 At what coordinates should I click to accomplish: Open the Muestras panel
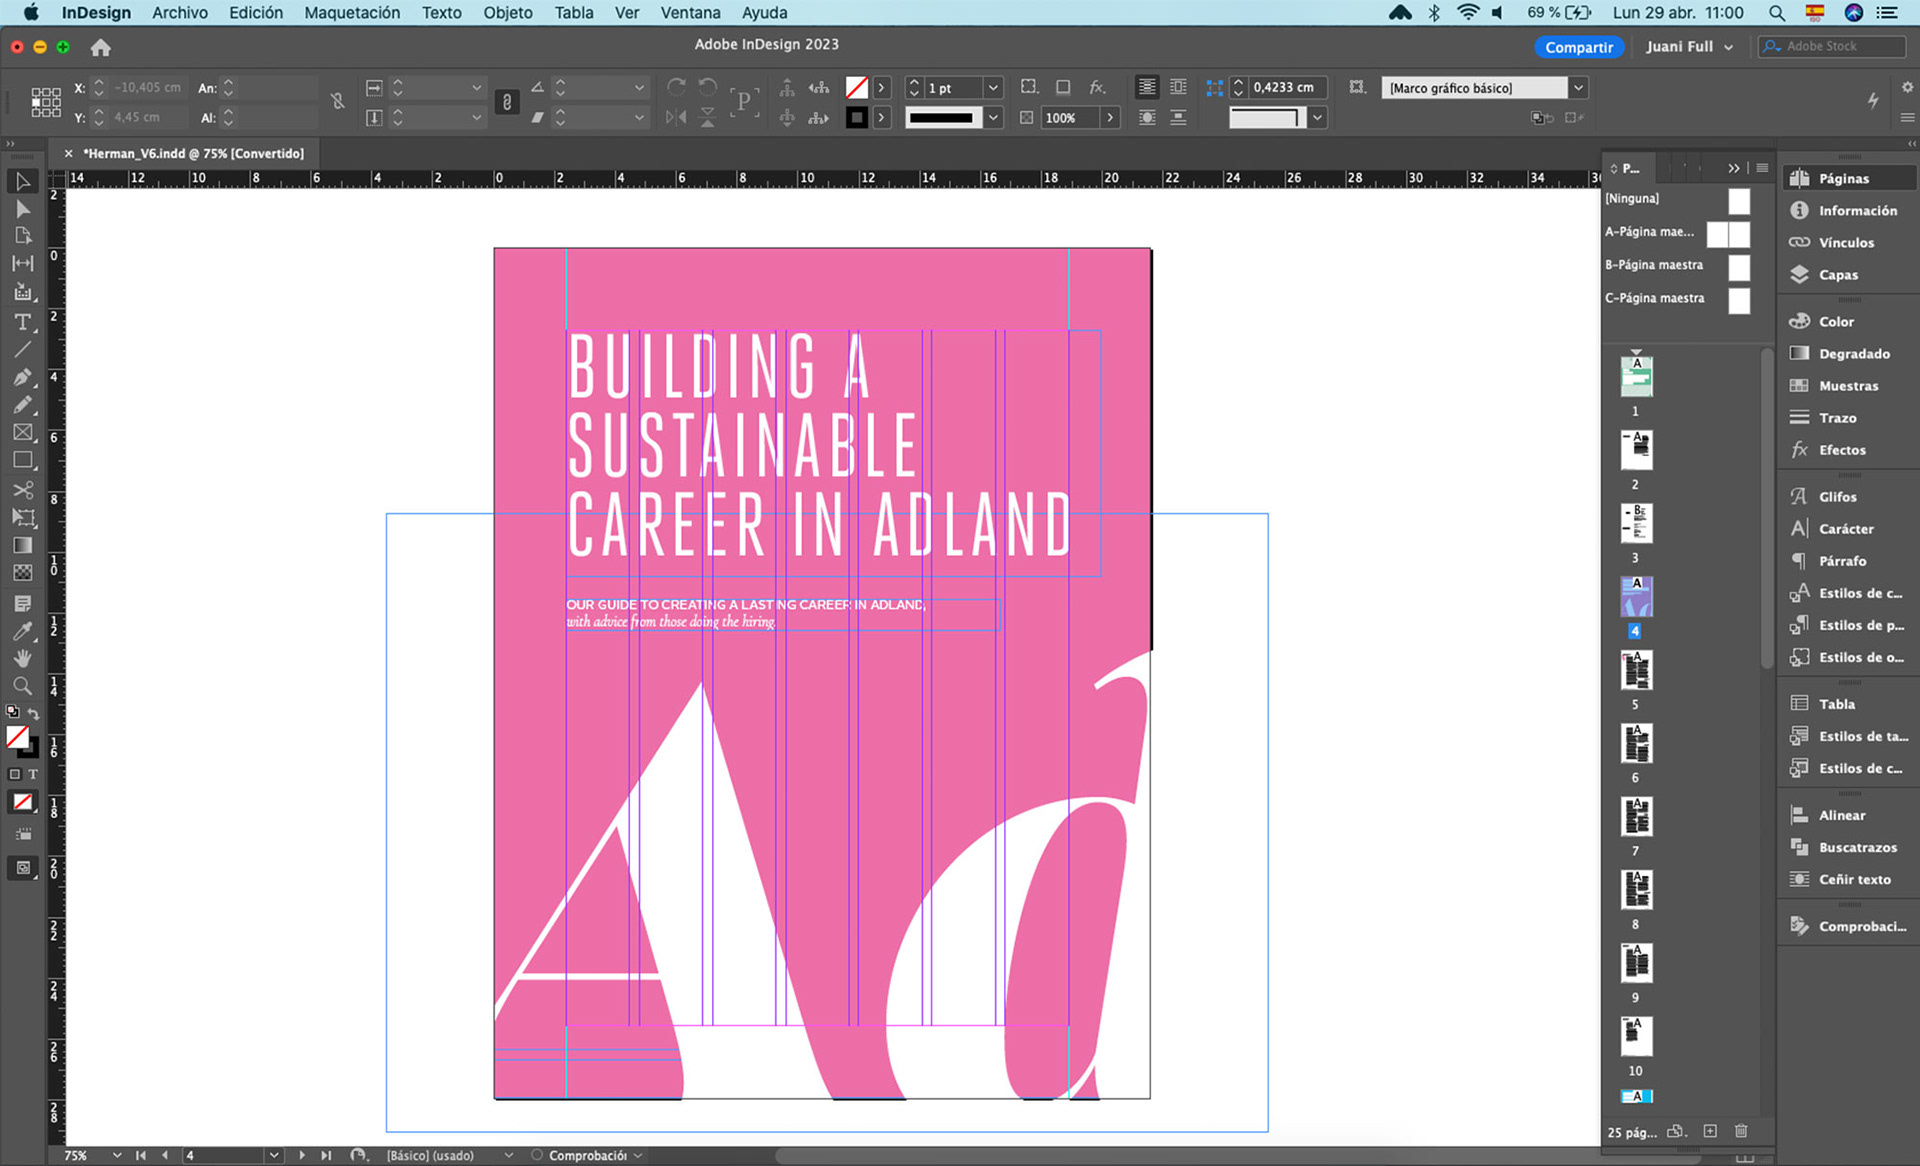click(1847, 385)
